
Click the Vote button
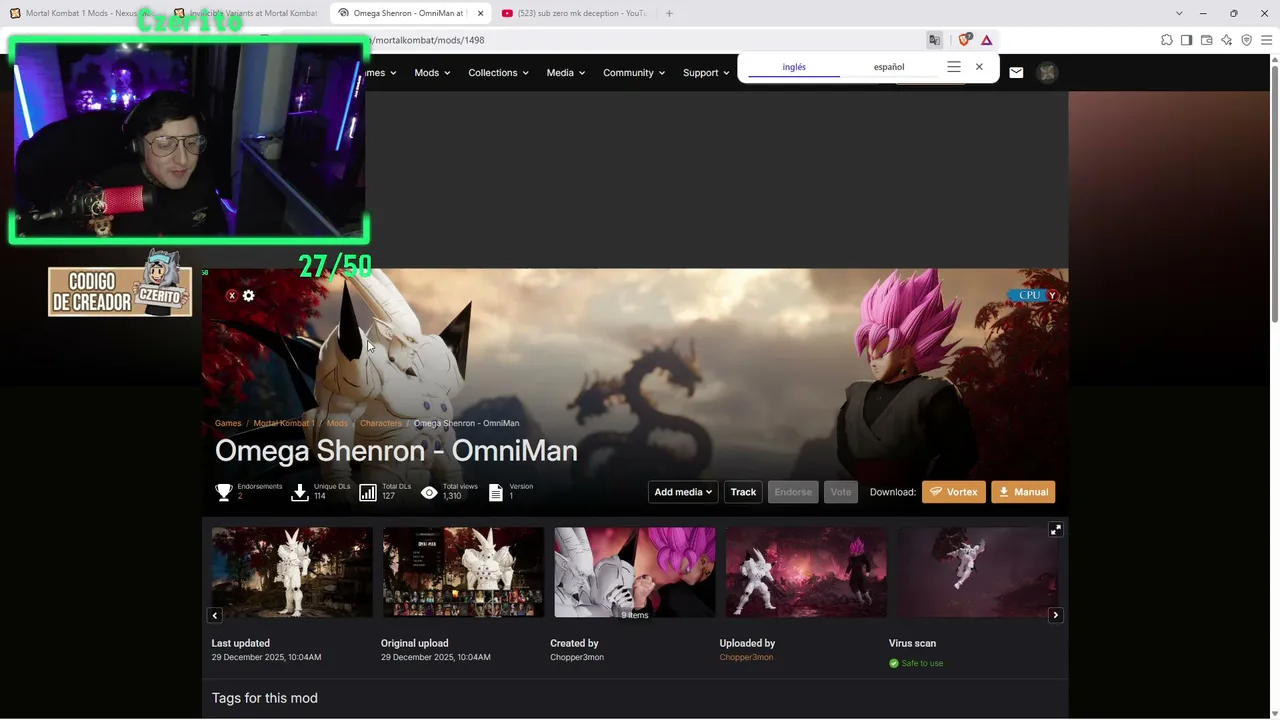[x=841, y=492]
